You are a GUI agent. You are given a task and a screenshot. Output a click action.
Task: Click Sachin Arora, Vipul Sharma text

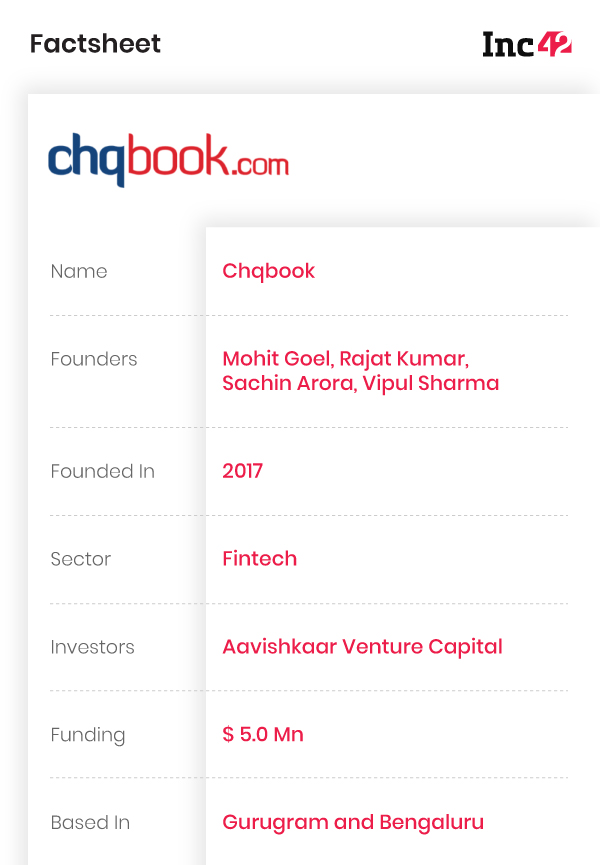click(361, 383)
